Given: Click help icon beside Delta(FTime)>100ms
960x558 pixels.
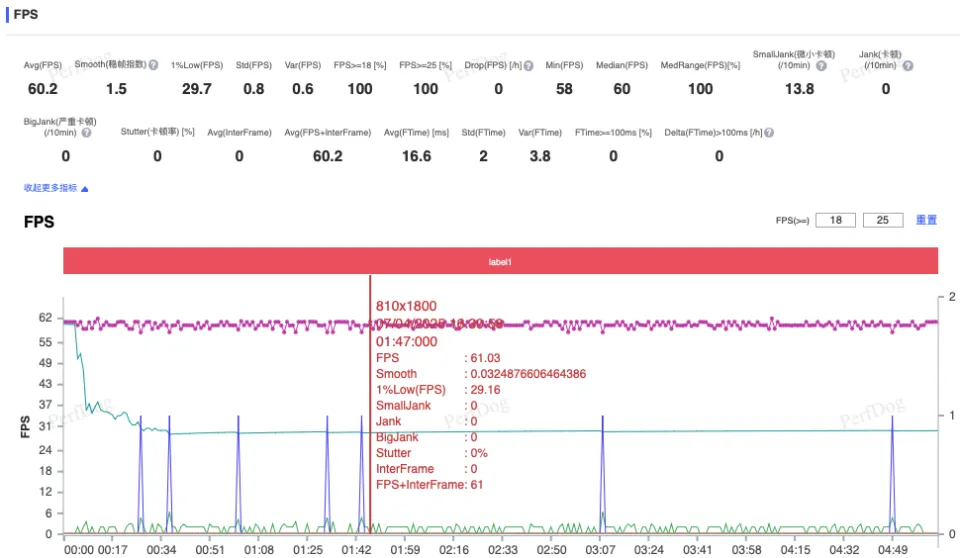Looking at the screenshot, I should [769, 132].
